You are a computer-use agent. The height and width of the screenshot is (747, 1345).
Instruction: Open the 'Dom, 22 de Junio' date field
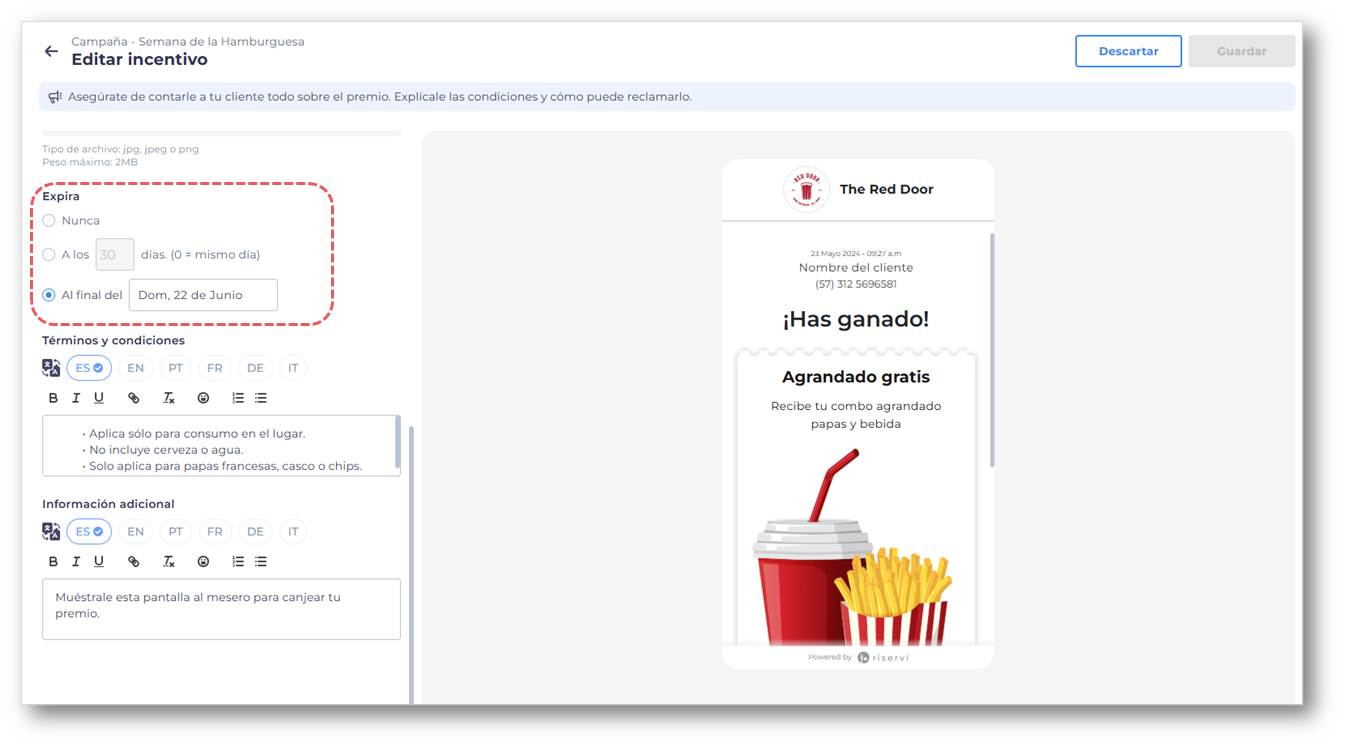[x=203, y=295]
